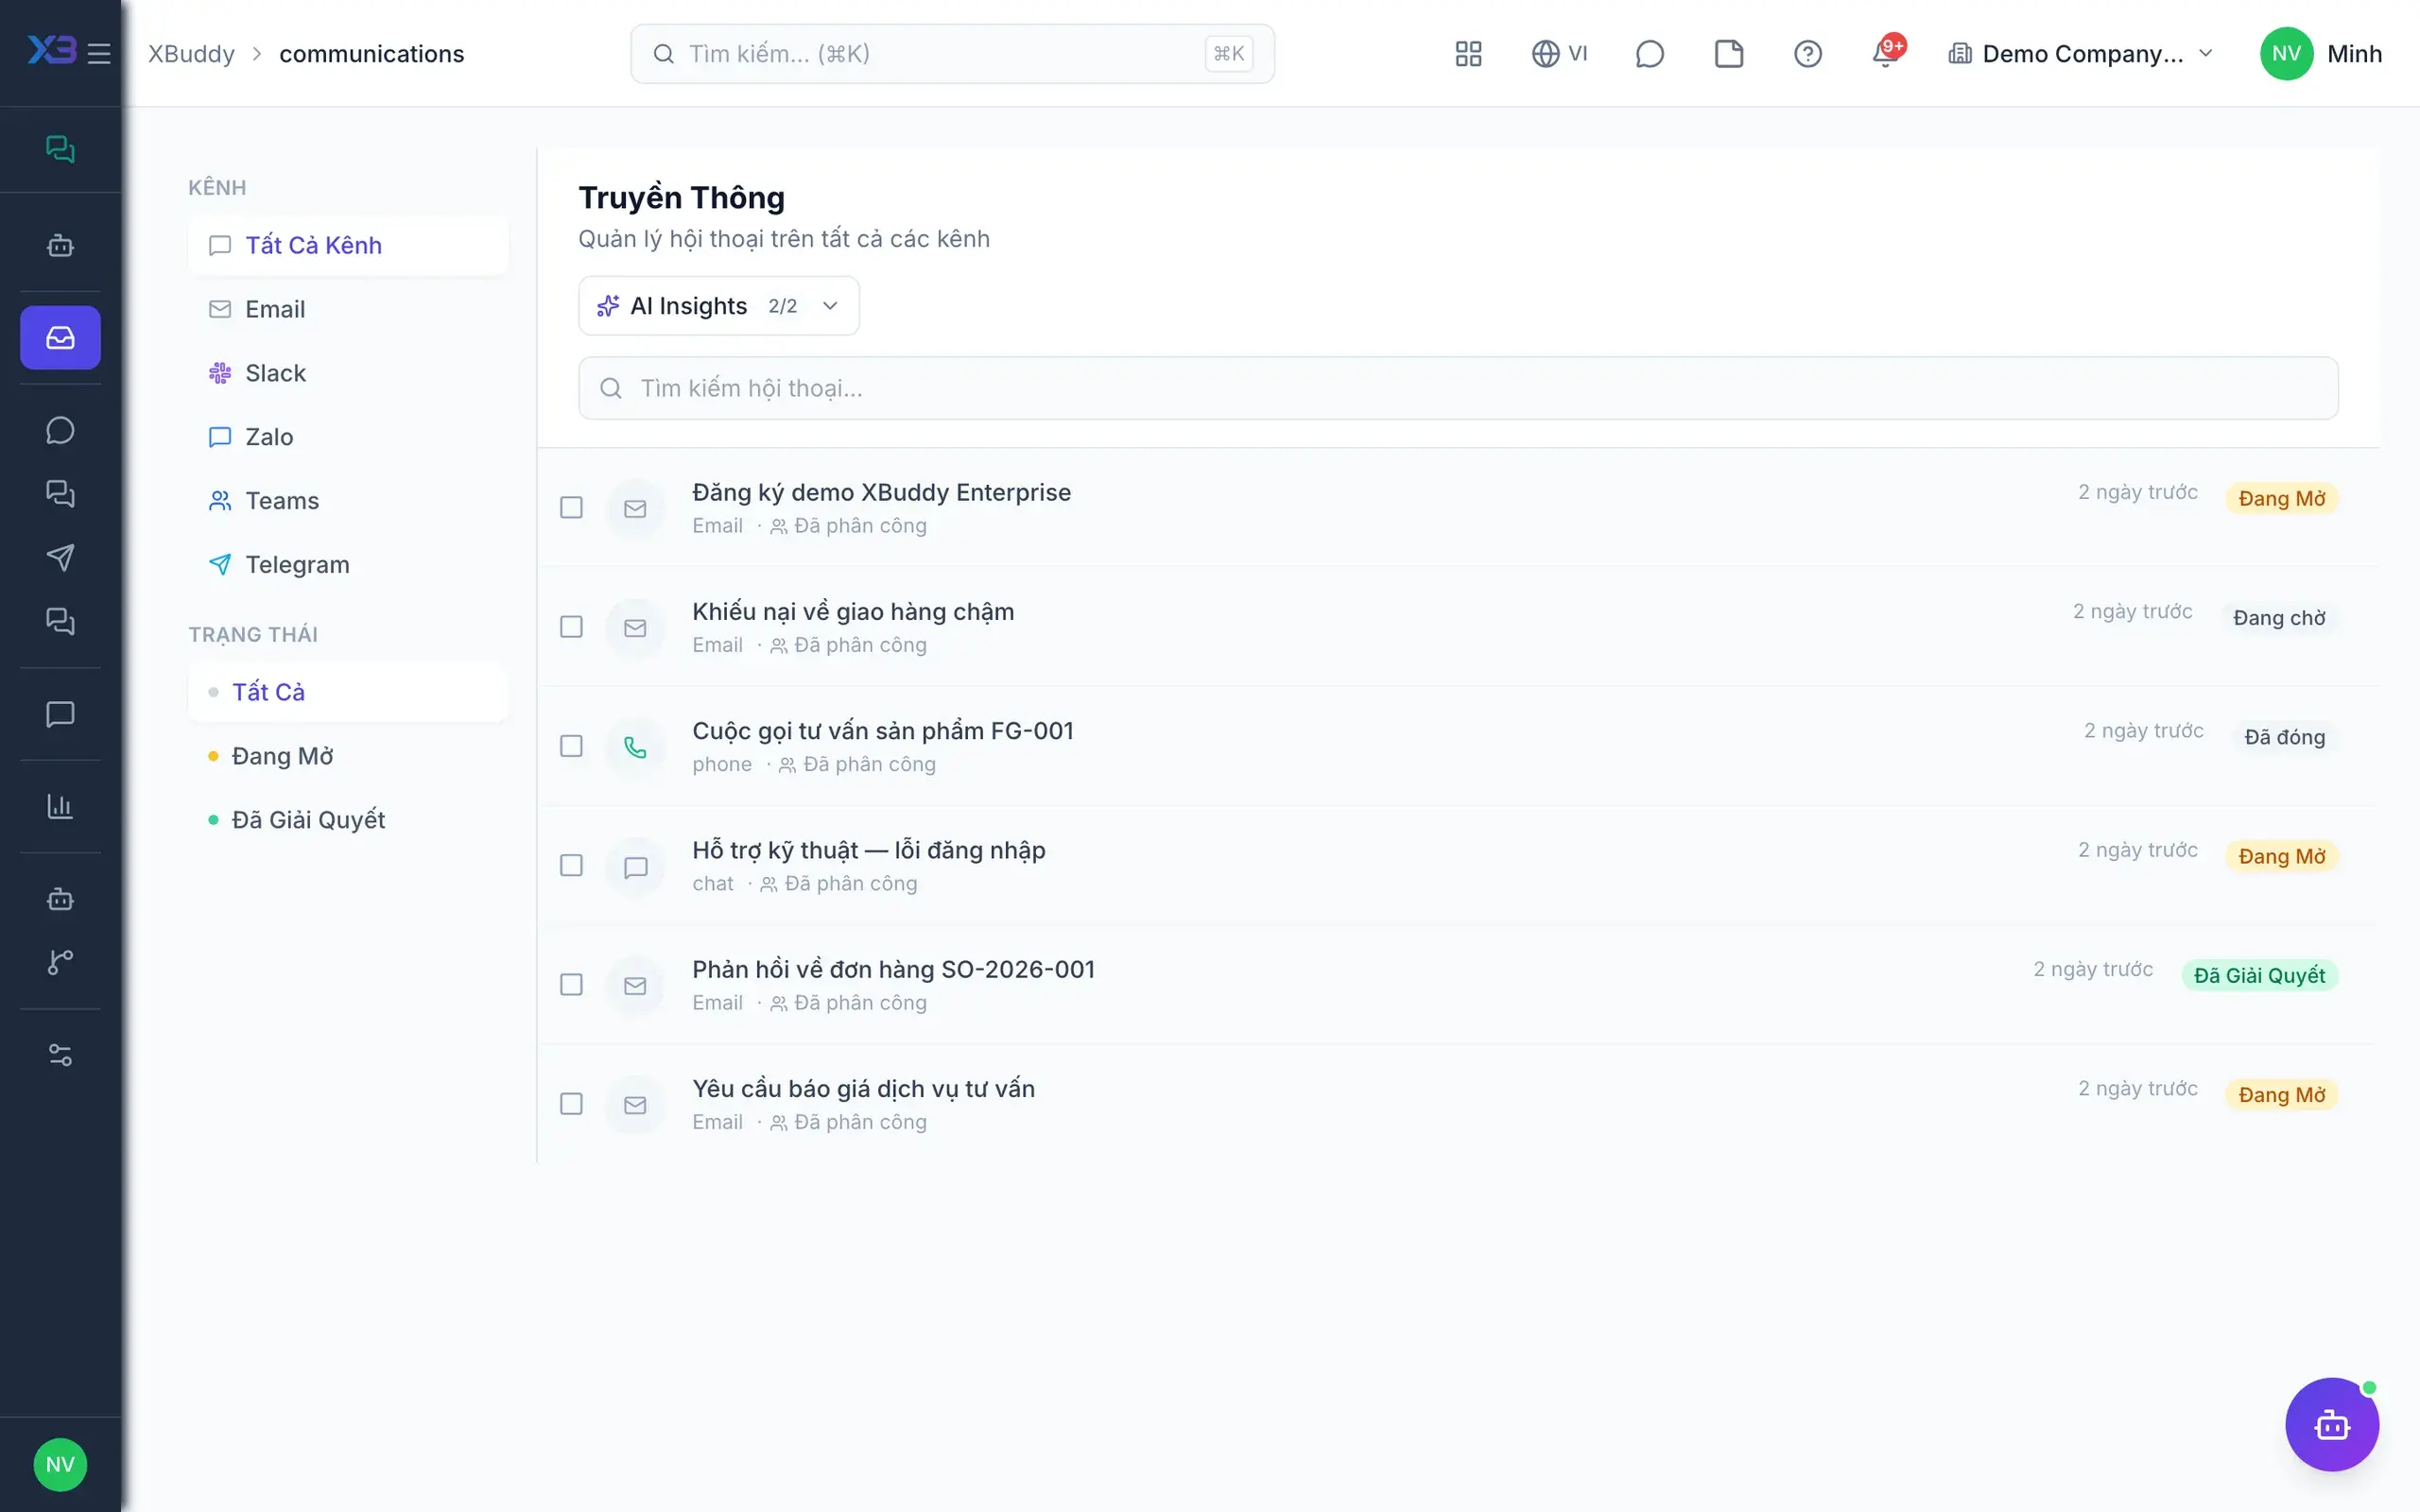Filter by Zalo channel
This screenshot has height=1512, width=2420.
(348, 437)
